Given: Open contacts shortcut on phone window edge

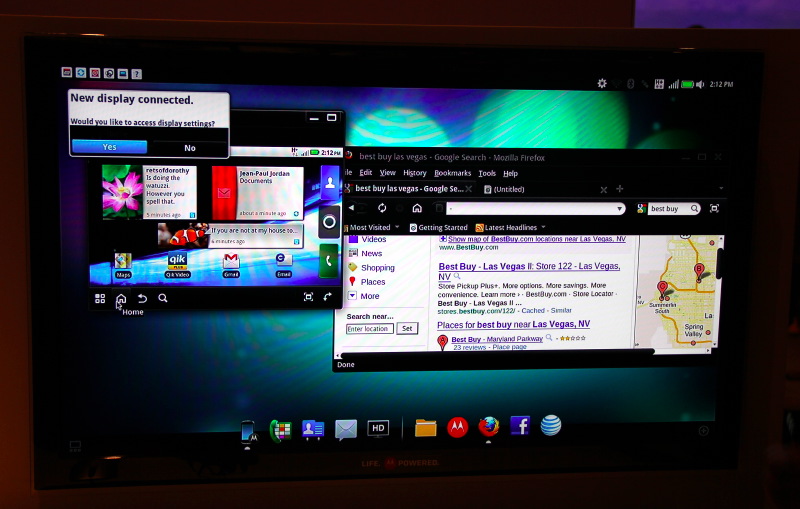Looking at the screenshot, I should pyautogui.click(x=330, y=183).
